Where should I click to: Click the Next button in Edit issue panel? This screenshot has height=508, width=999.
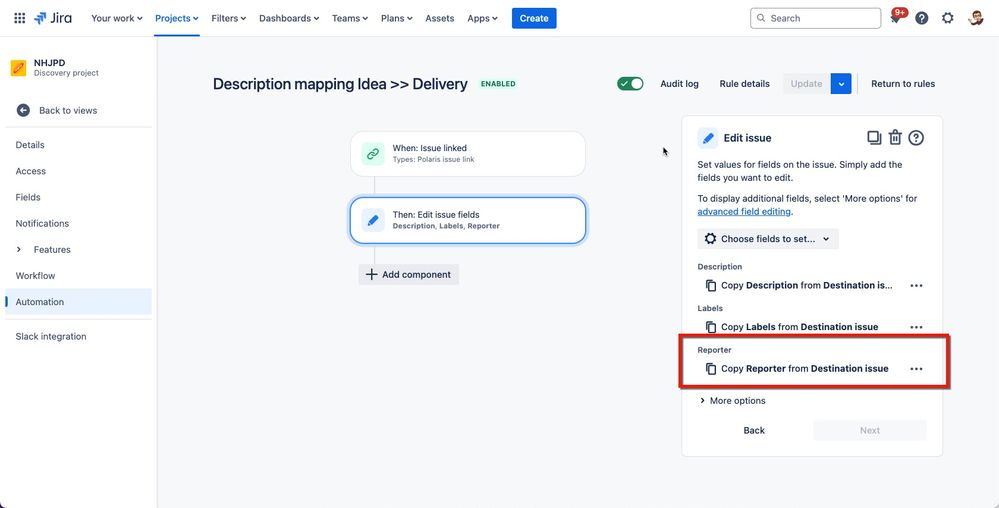click(x=870, y=430)
